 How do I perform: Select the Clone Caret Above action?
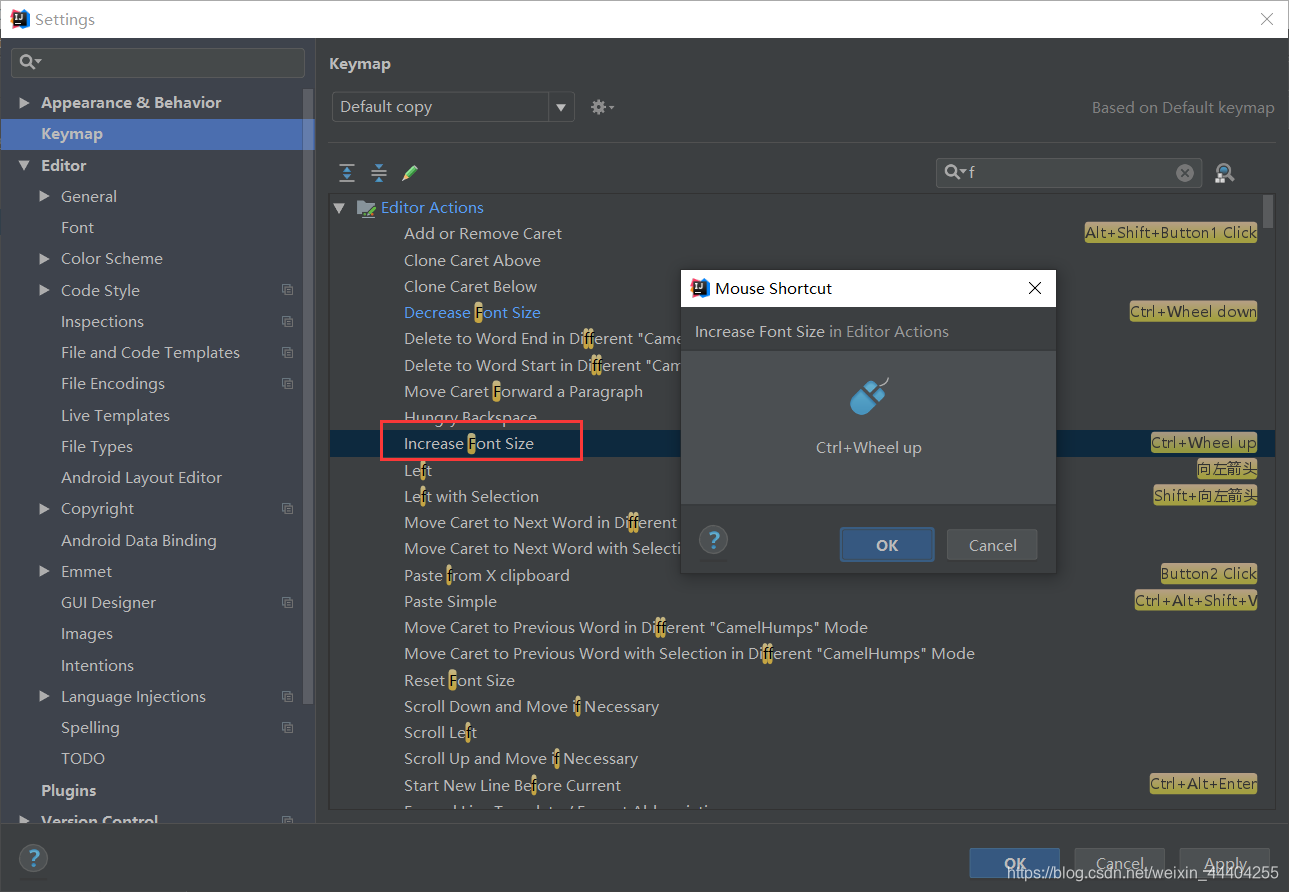[472, 261]
